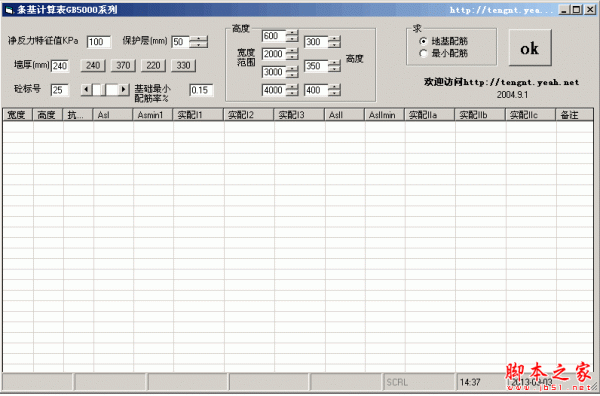Click the width range field showing 2000
This screenshot has width=600, height=396.
pos(274,54)
